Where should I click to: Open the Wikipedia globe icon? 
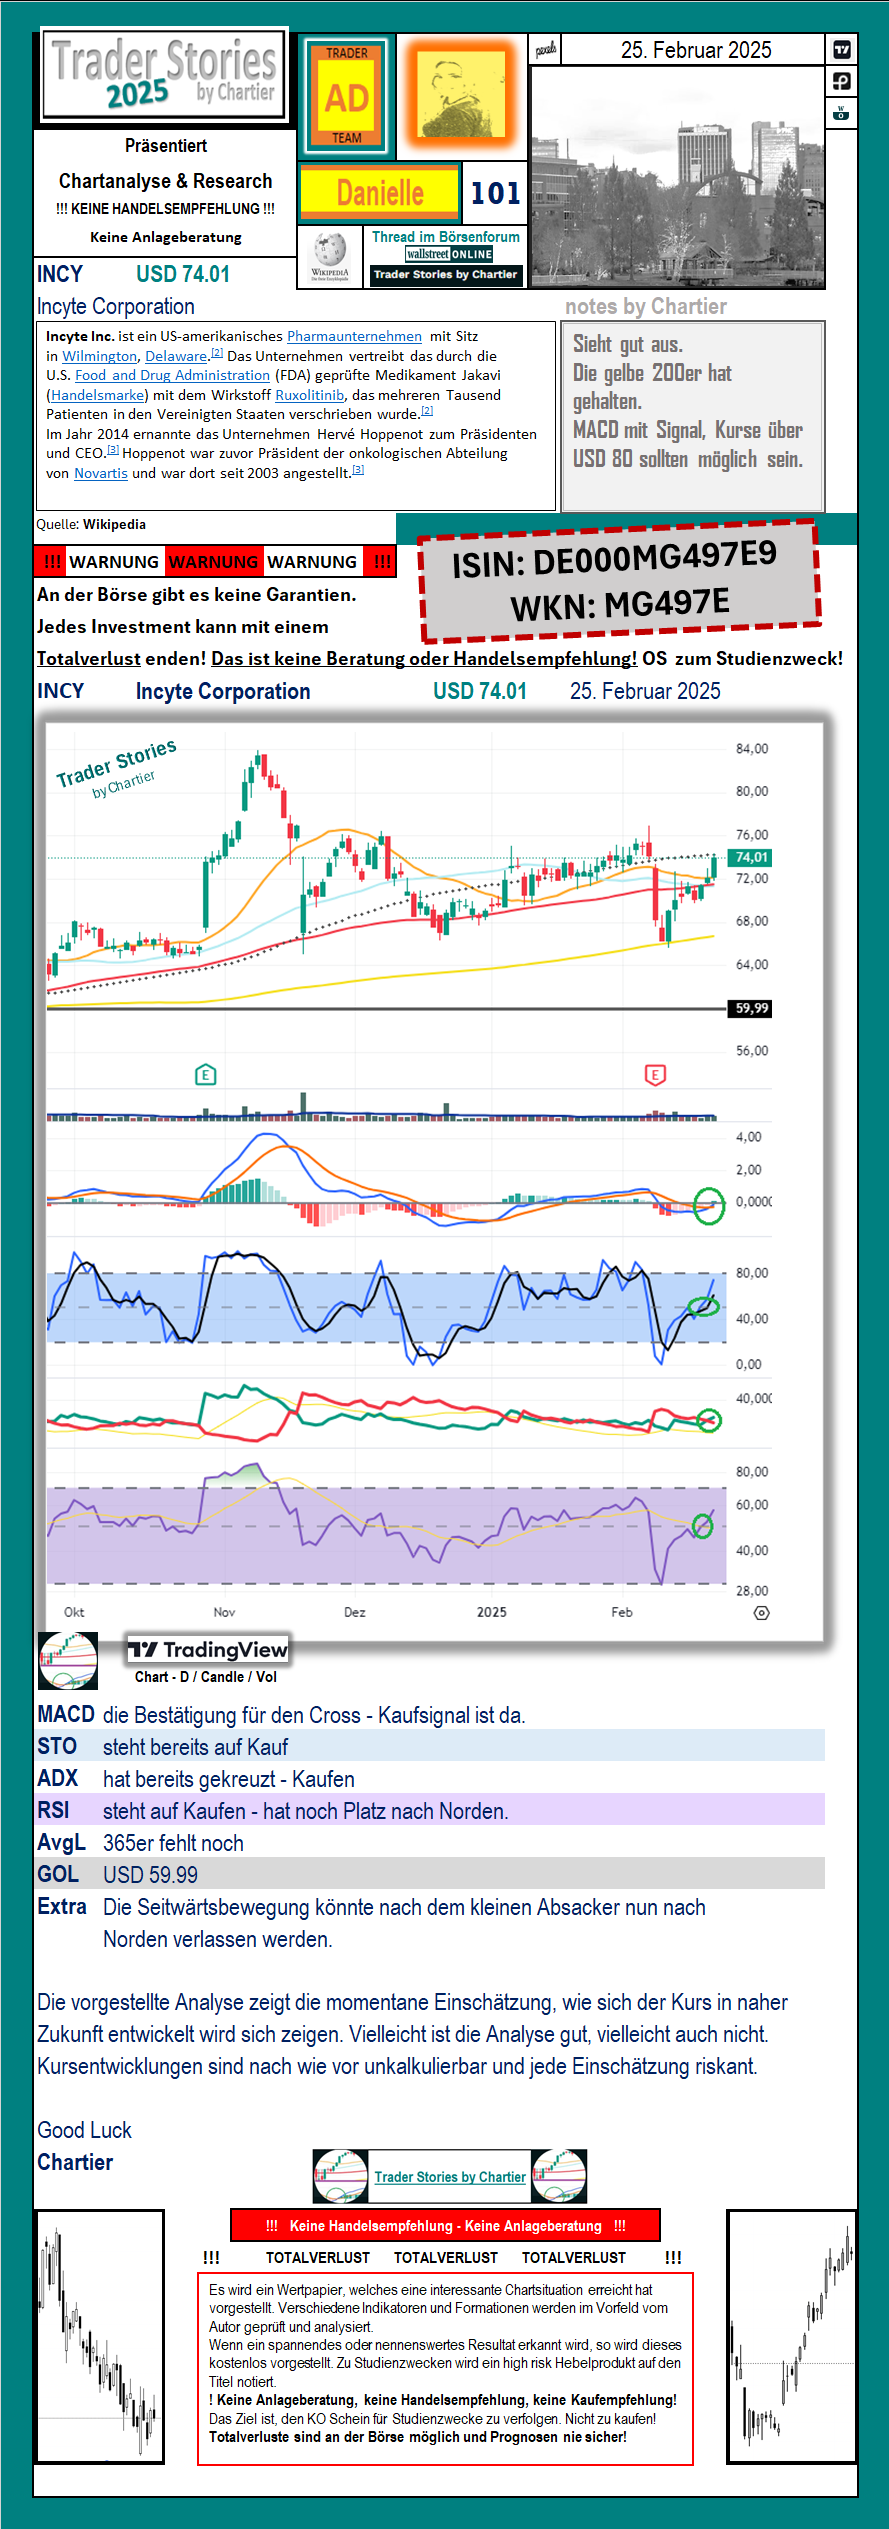click(329, 257)
